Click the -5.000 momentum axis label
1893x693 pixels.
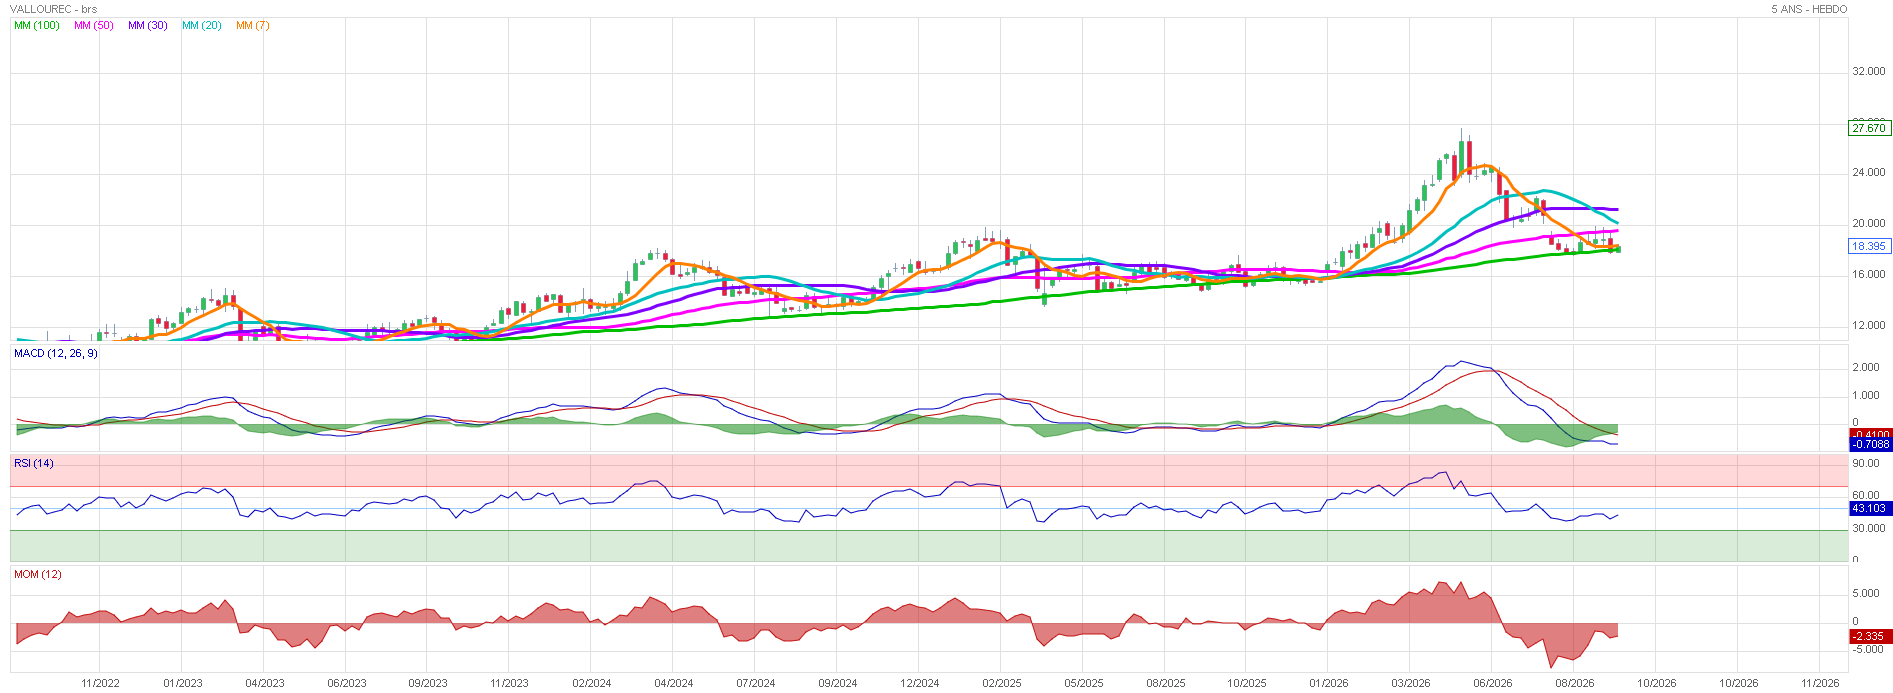coord(1866,650)
